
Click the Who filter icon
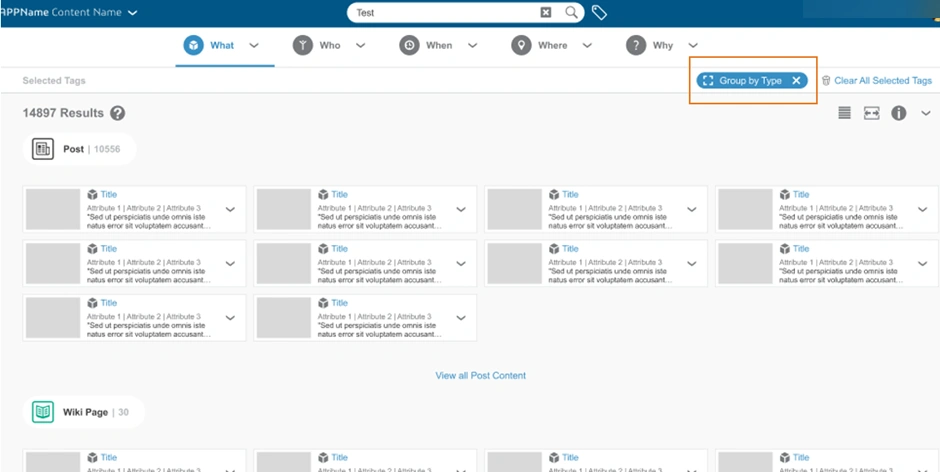(x=303, y=46)
